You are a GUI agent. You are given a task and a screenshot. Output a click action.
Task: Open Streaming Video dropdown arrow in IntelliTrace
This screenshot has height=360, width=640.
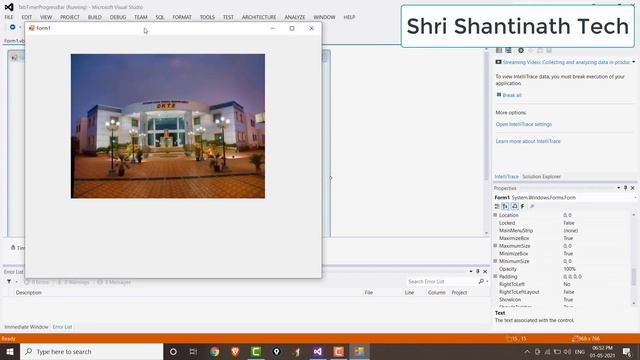coord(633,62)
